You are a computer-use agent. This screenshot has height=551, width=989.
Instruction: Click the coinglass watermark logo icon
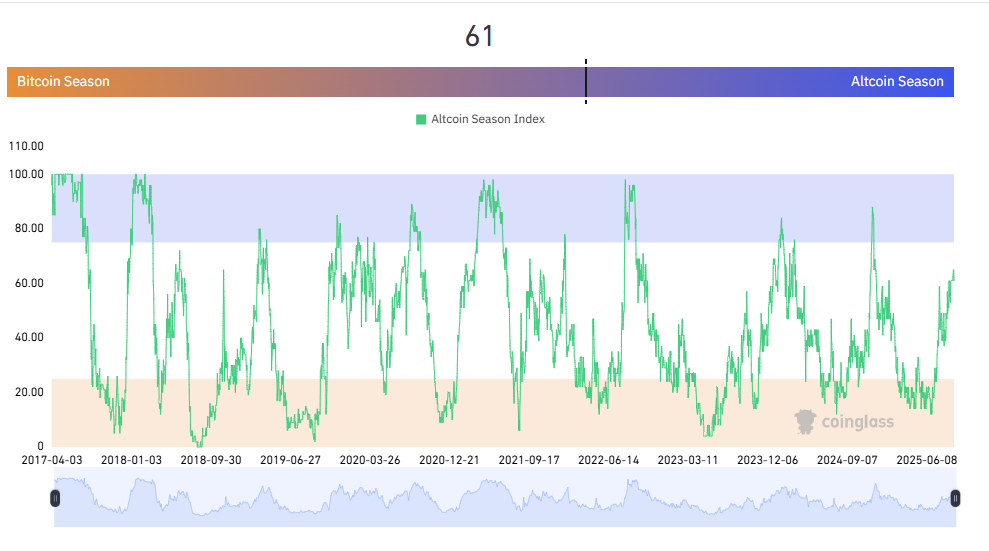[x=805, y=422]
